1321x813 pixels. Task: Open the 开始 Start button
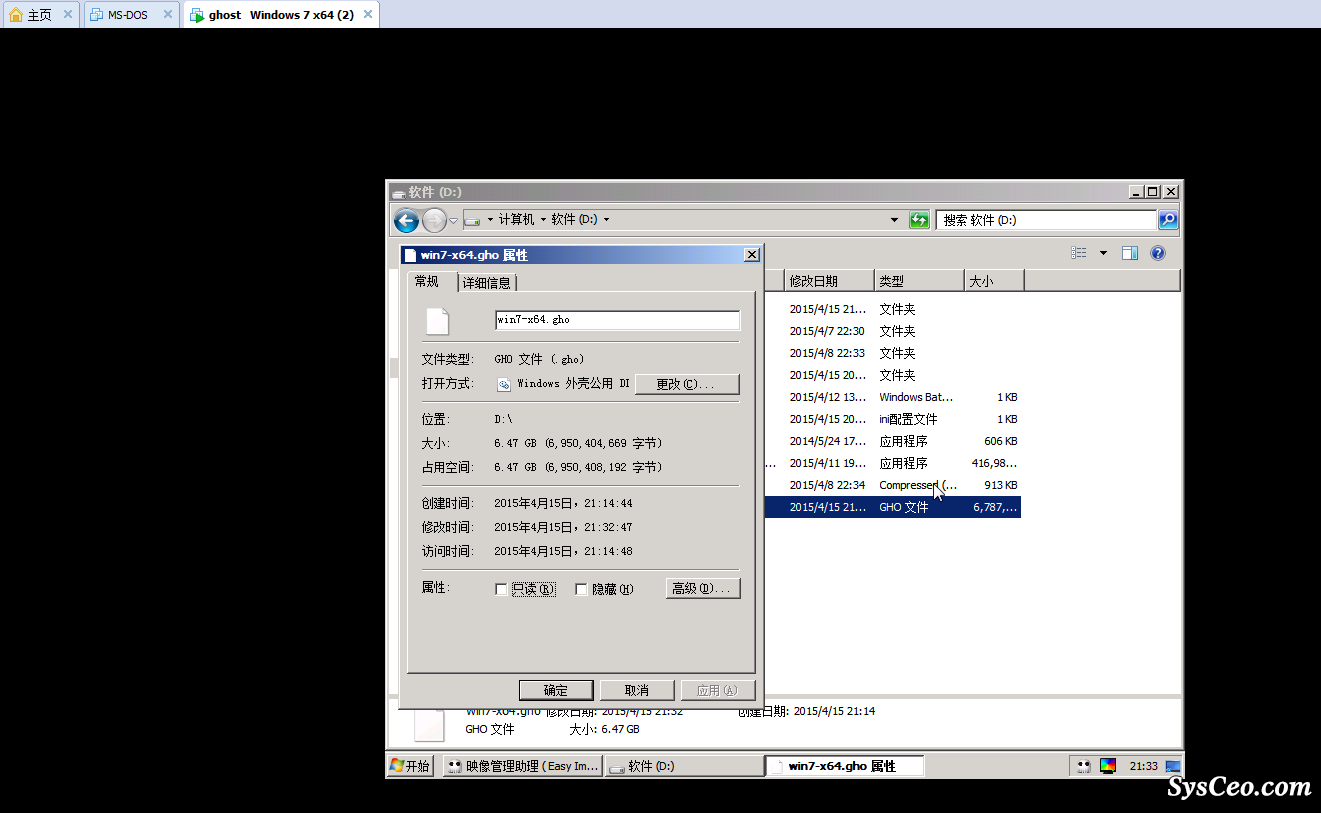(x=410, y=766)
